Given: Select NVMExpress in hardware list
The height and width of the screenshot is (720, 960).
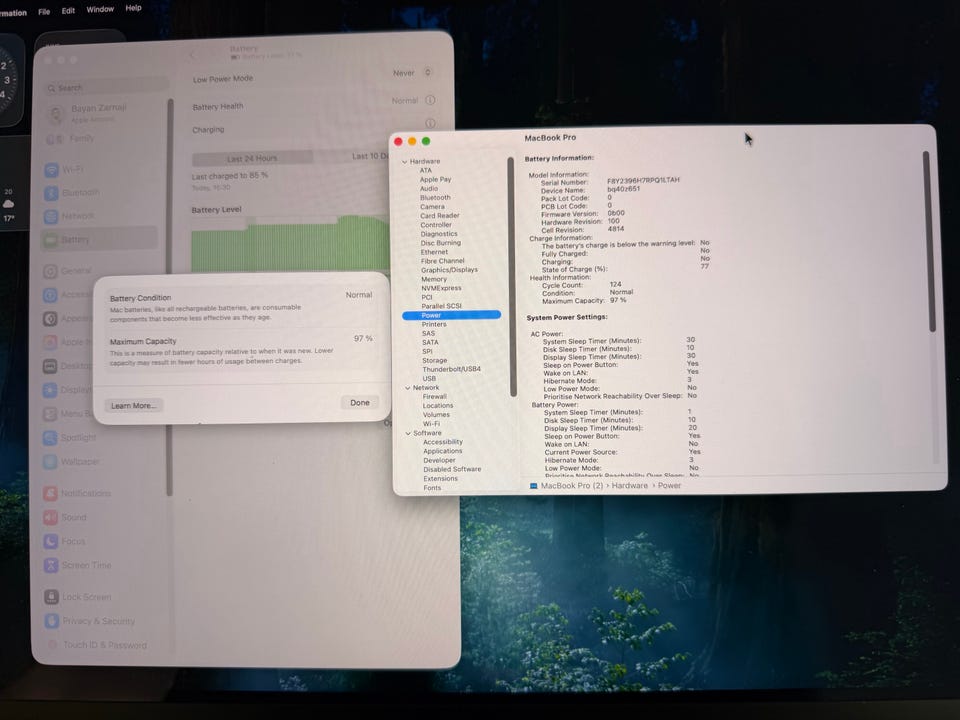Looking at the screenshot, I should 441,288.
